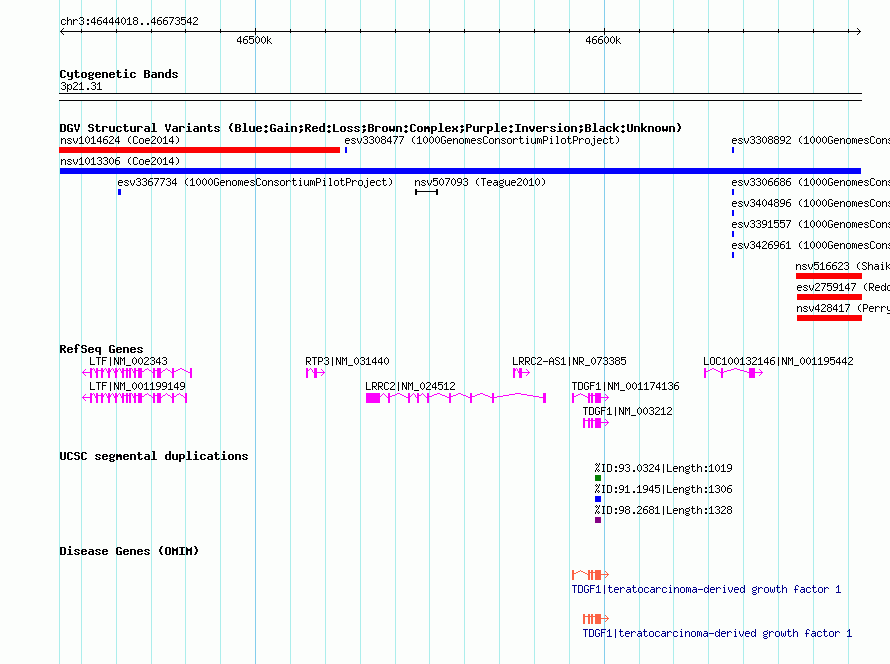Click the LRRC2-AS1 gene glyph
The image size is (890, 664).
[x=521, y=373]
